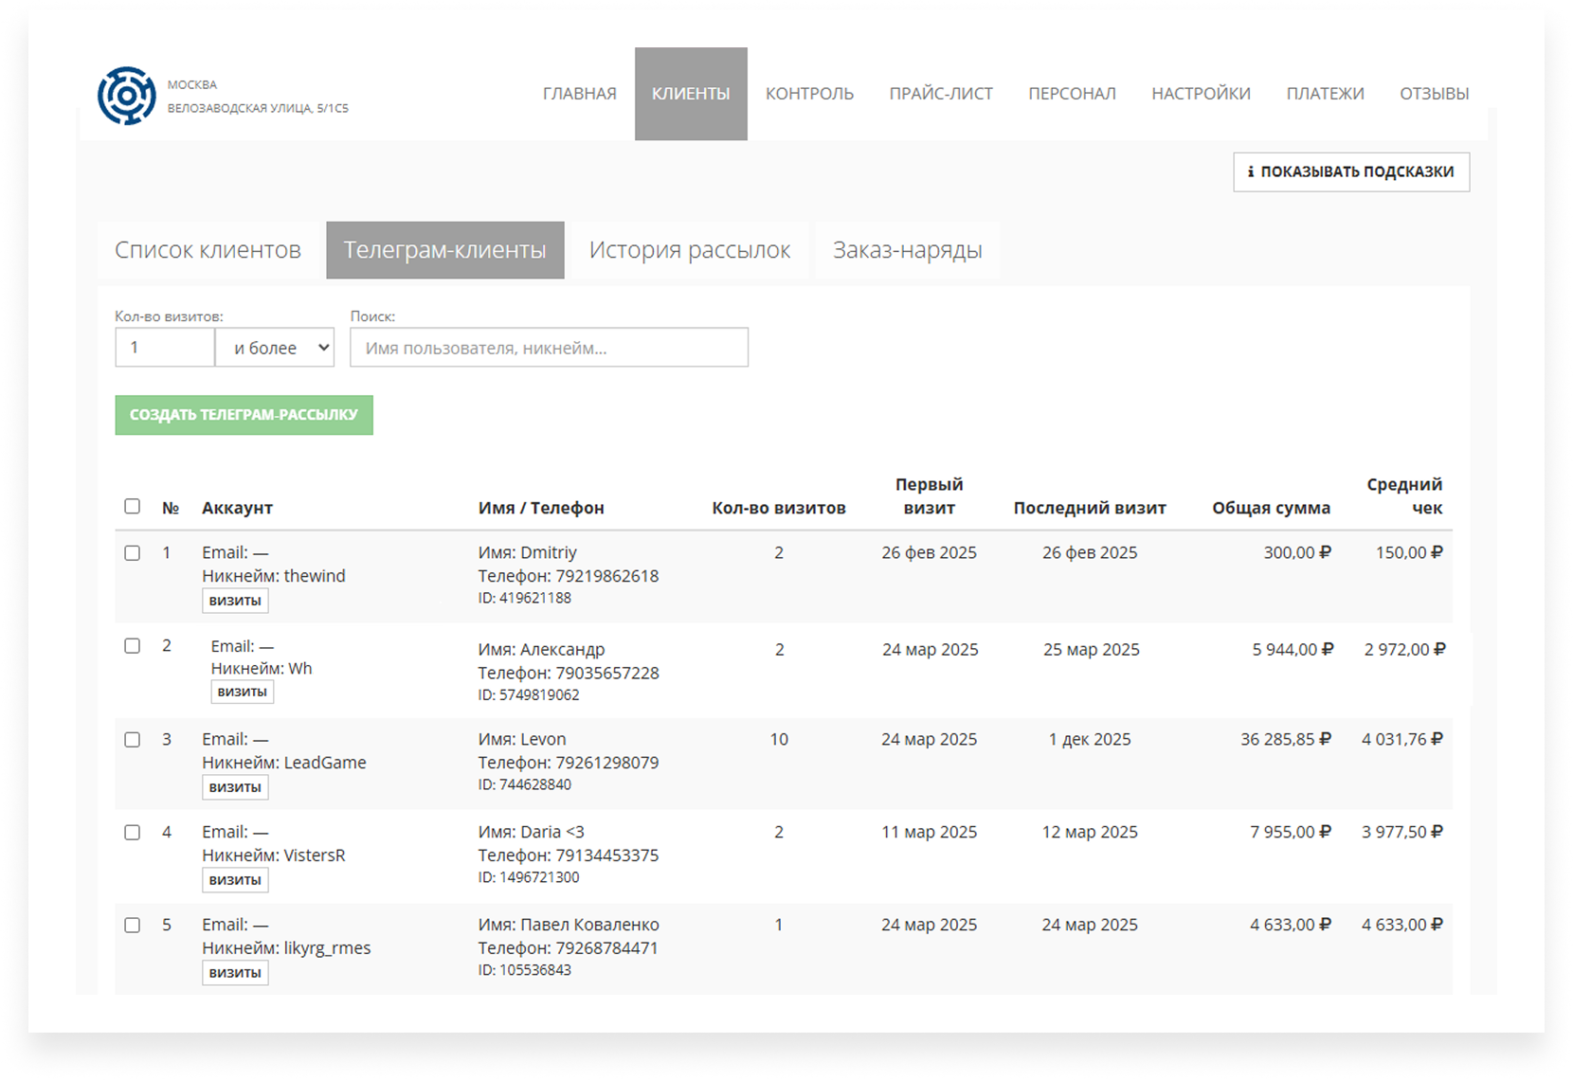Open the Прайс-лист menu item
This screenshot has width=1573, height=1080.
(x=940, y=94)
